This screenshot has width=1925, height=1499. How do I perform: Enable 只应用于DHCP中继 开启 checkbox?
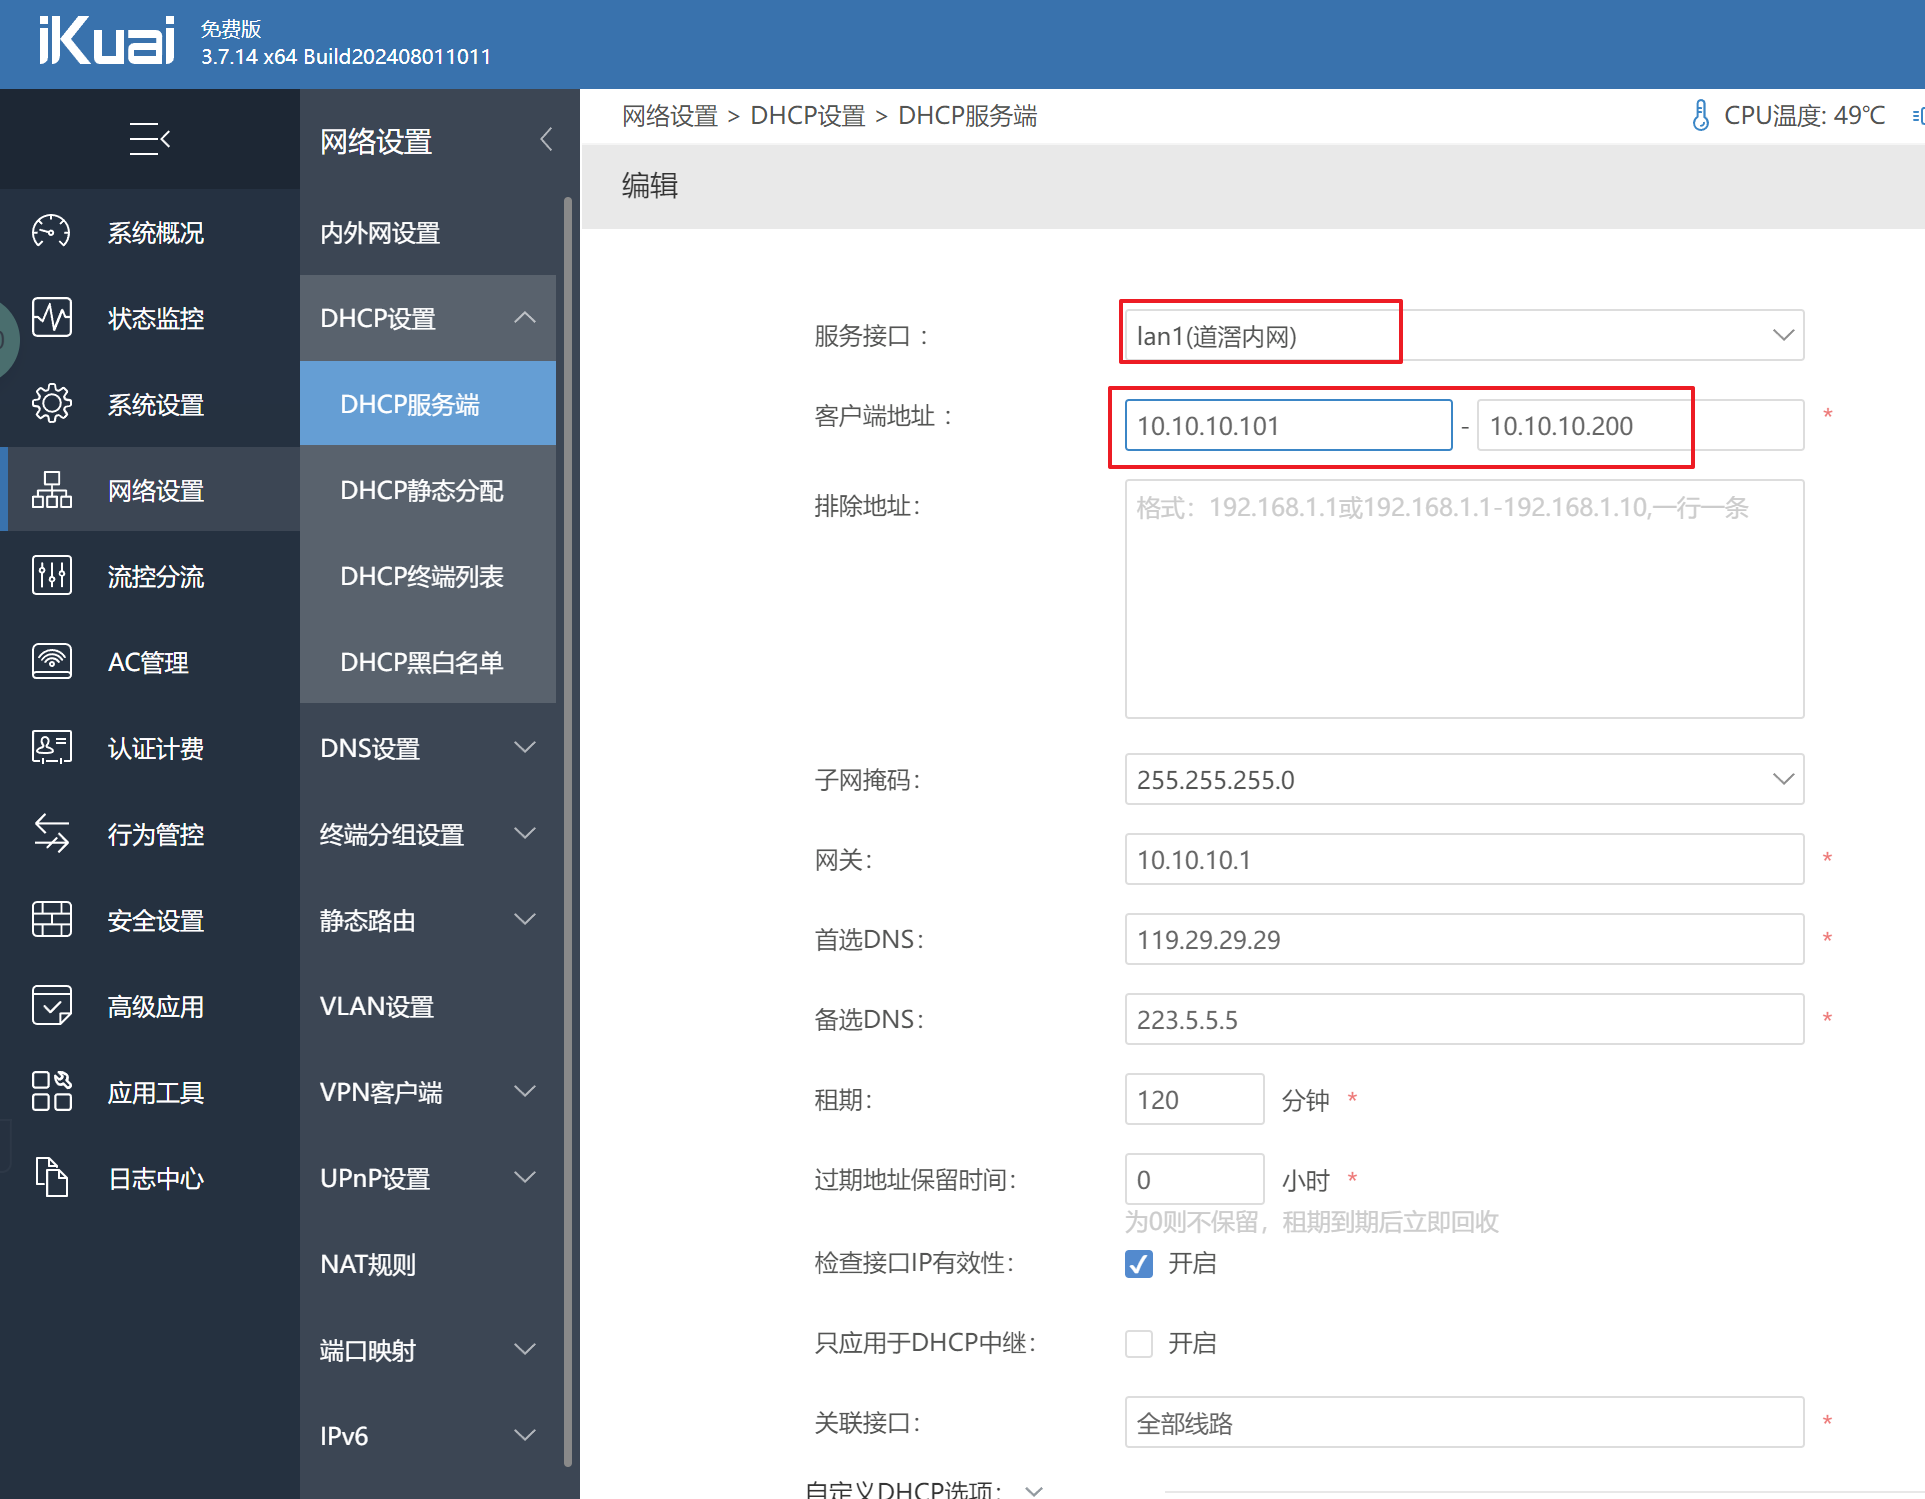coord(1139,1344)
